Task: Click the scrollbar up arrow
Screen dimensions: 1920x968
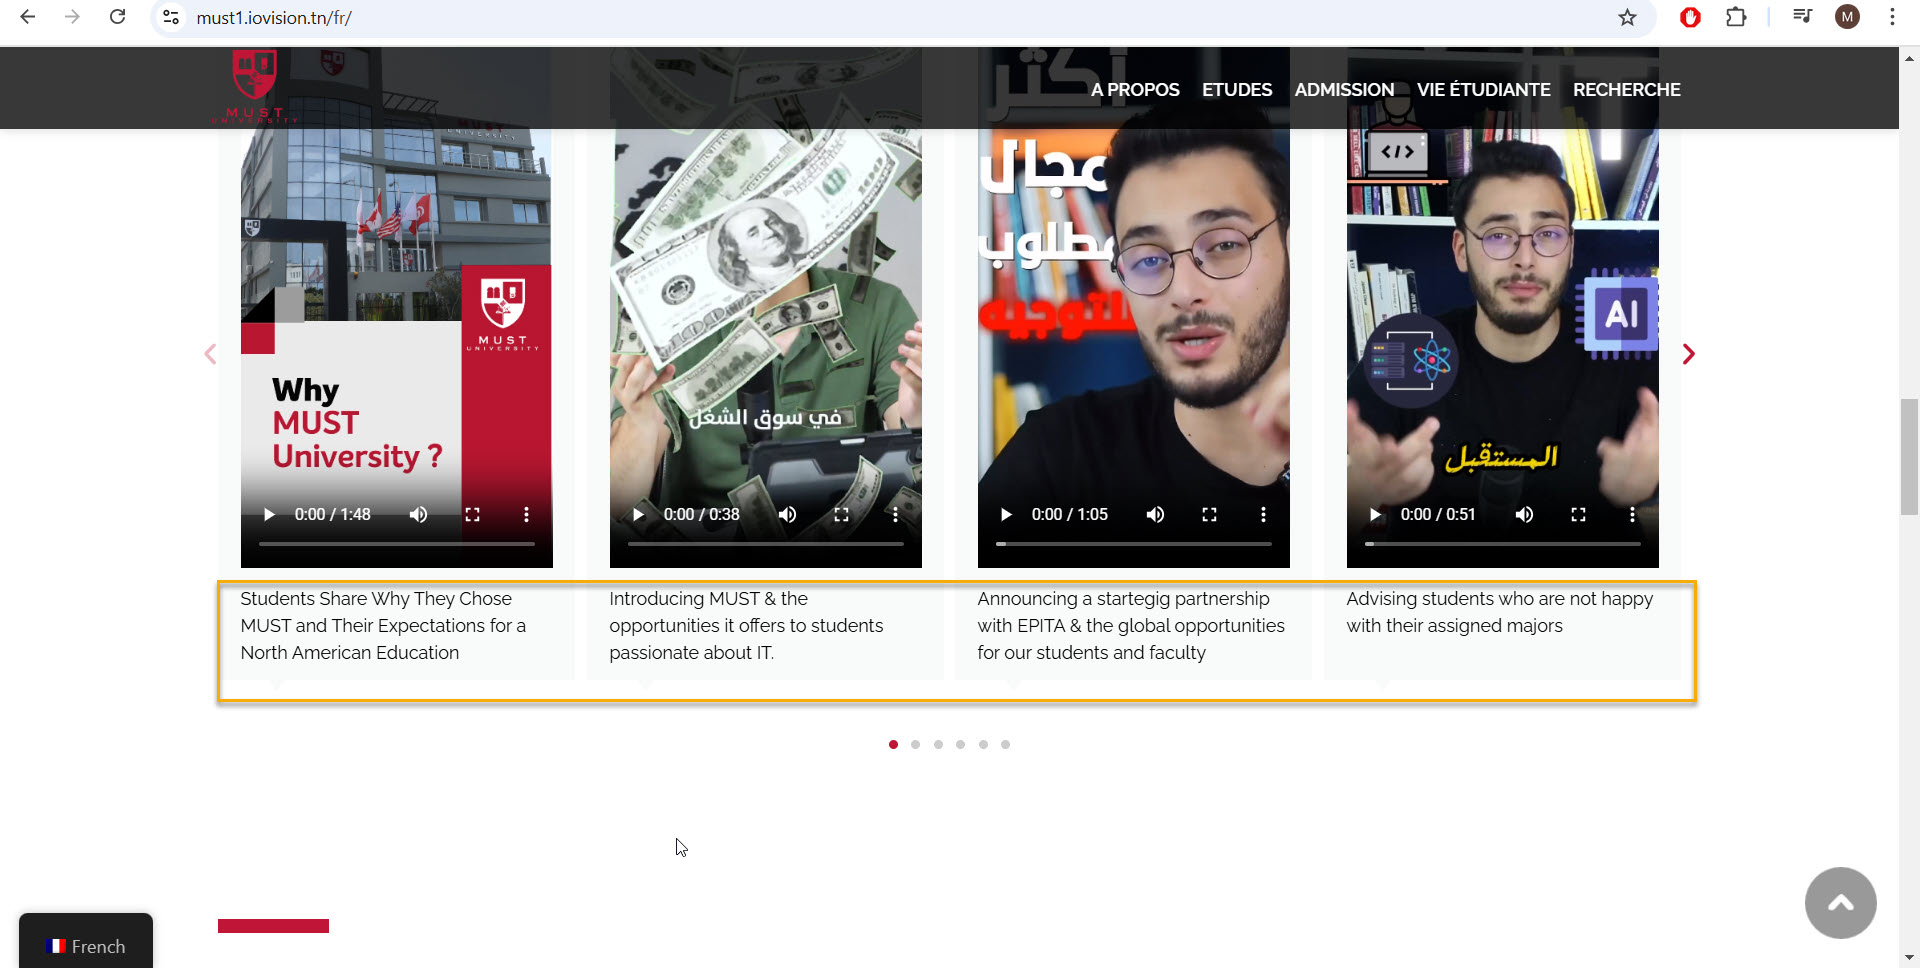Action: coord(1909,58)
